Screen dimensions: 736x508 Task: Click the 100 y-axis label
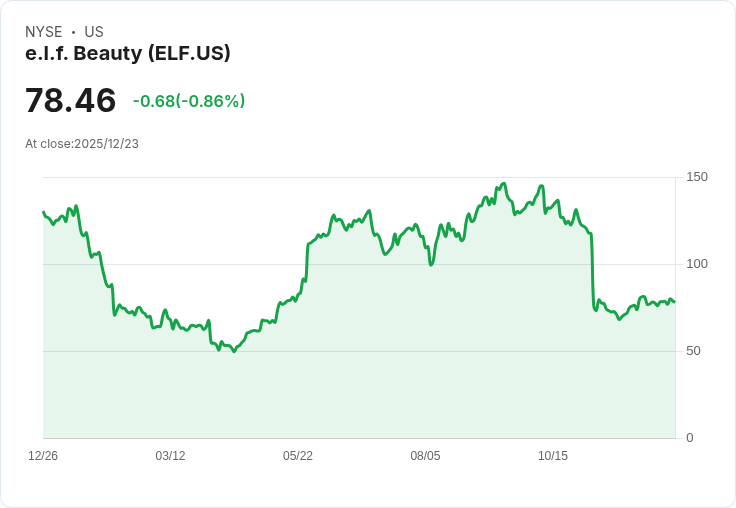click(697, 264)
